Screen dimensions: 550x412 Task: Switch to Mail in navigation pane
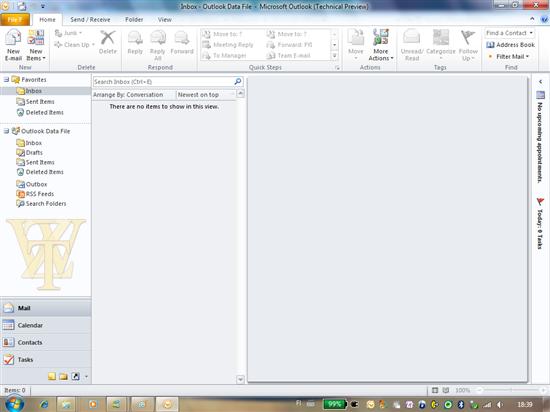pos(46,308)
